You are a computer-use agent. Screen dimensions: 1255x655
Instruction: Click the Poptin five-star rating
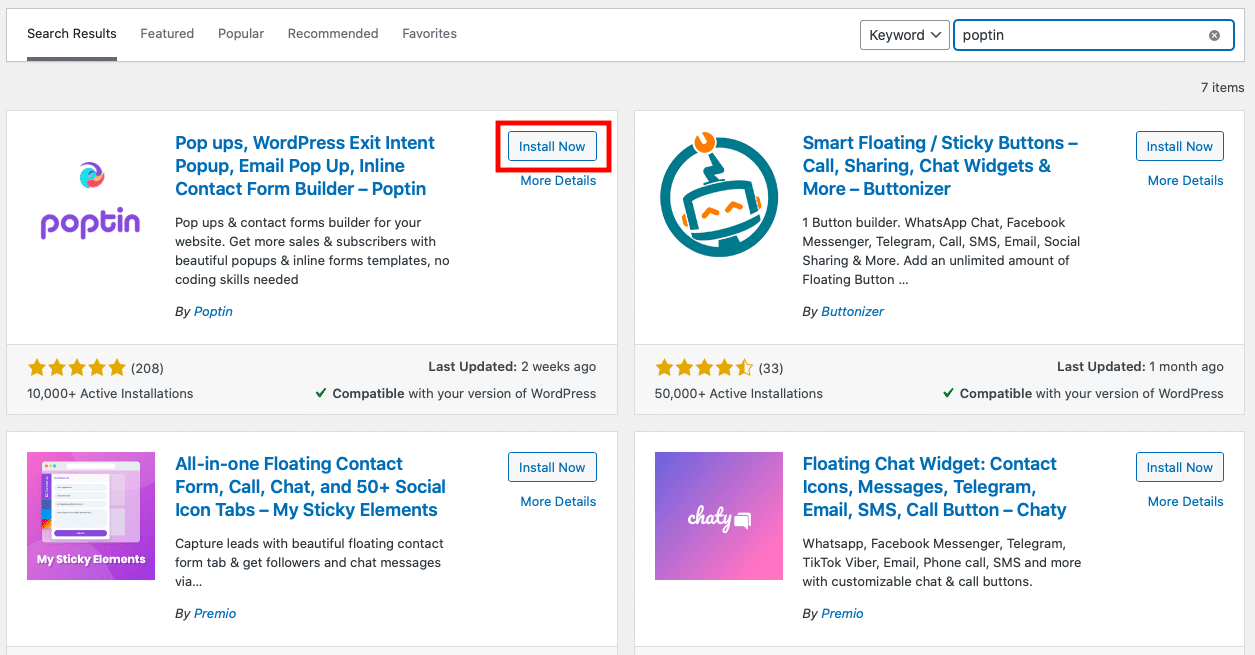77,367
